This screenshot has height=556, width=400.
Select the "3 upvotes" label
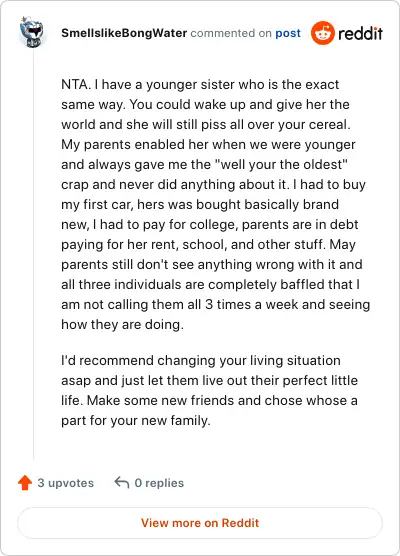(66, 483)
